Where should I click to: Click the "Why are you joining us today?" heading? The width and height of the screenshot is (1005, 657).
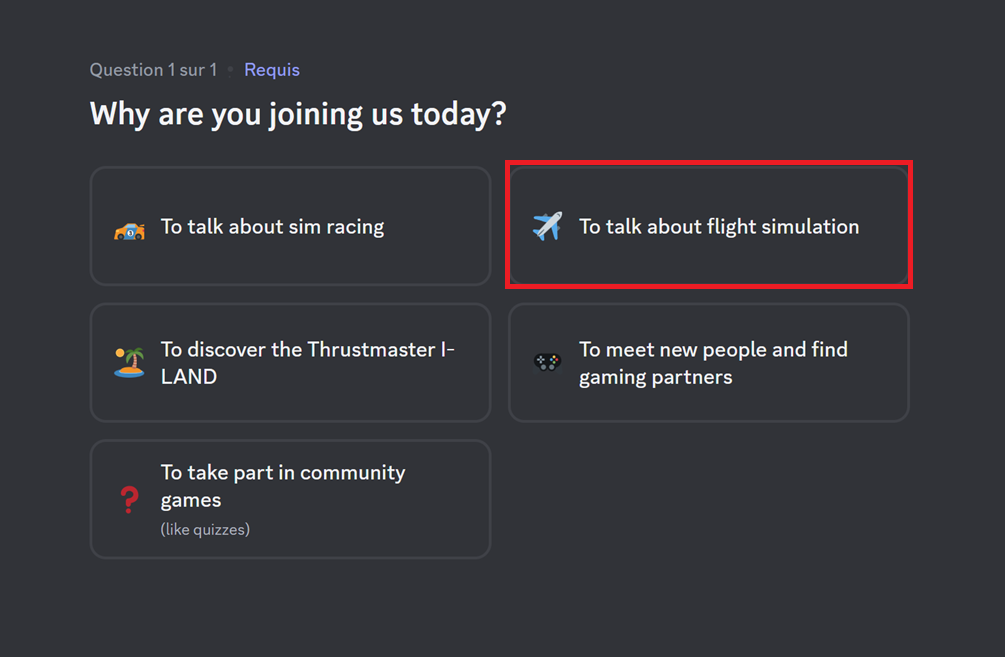tap(298, 114)
